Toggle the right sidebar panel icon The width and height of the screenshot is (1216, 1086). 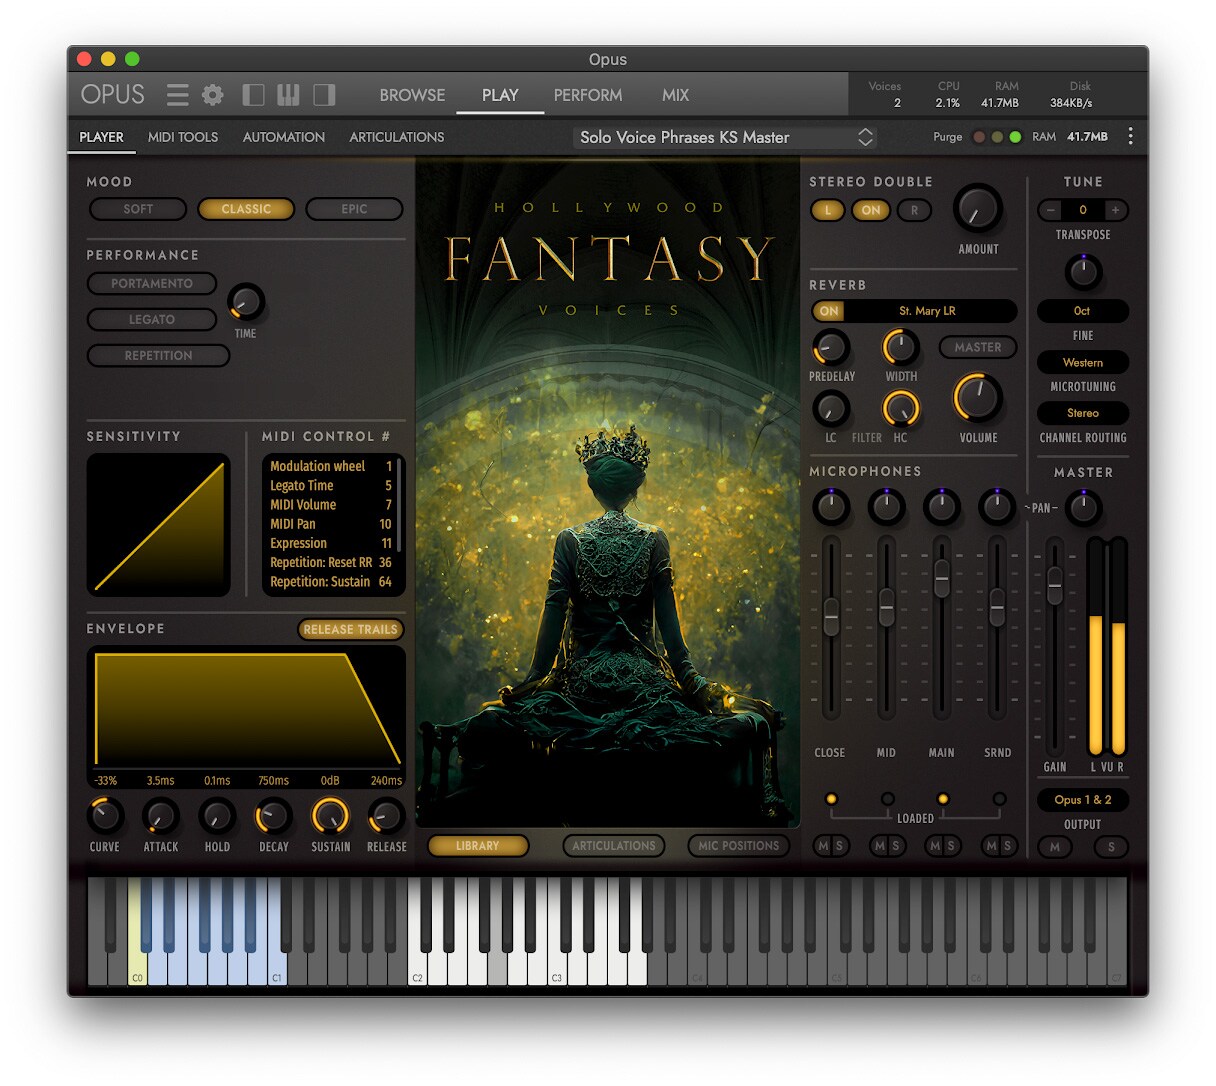[324, 95]
